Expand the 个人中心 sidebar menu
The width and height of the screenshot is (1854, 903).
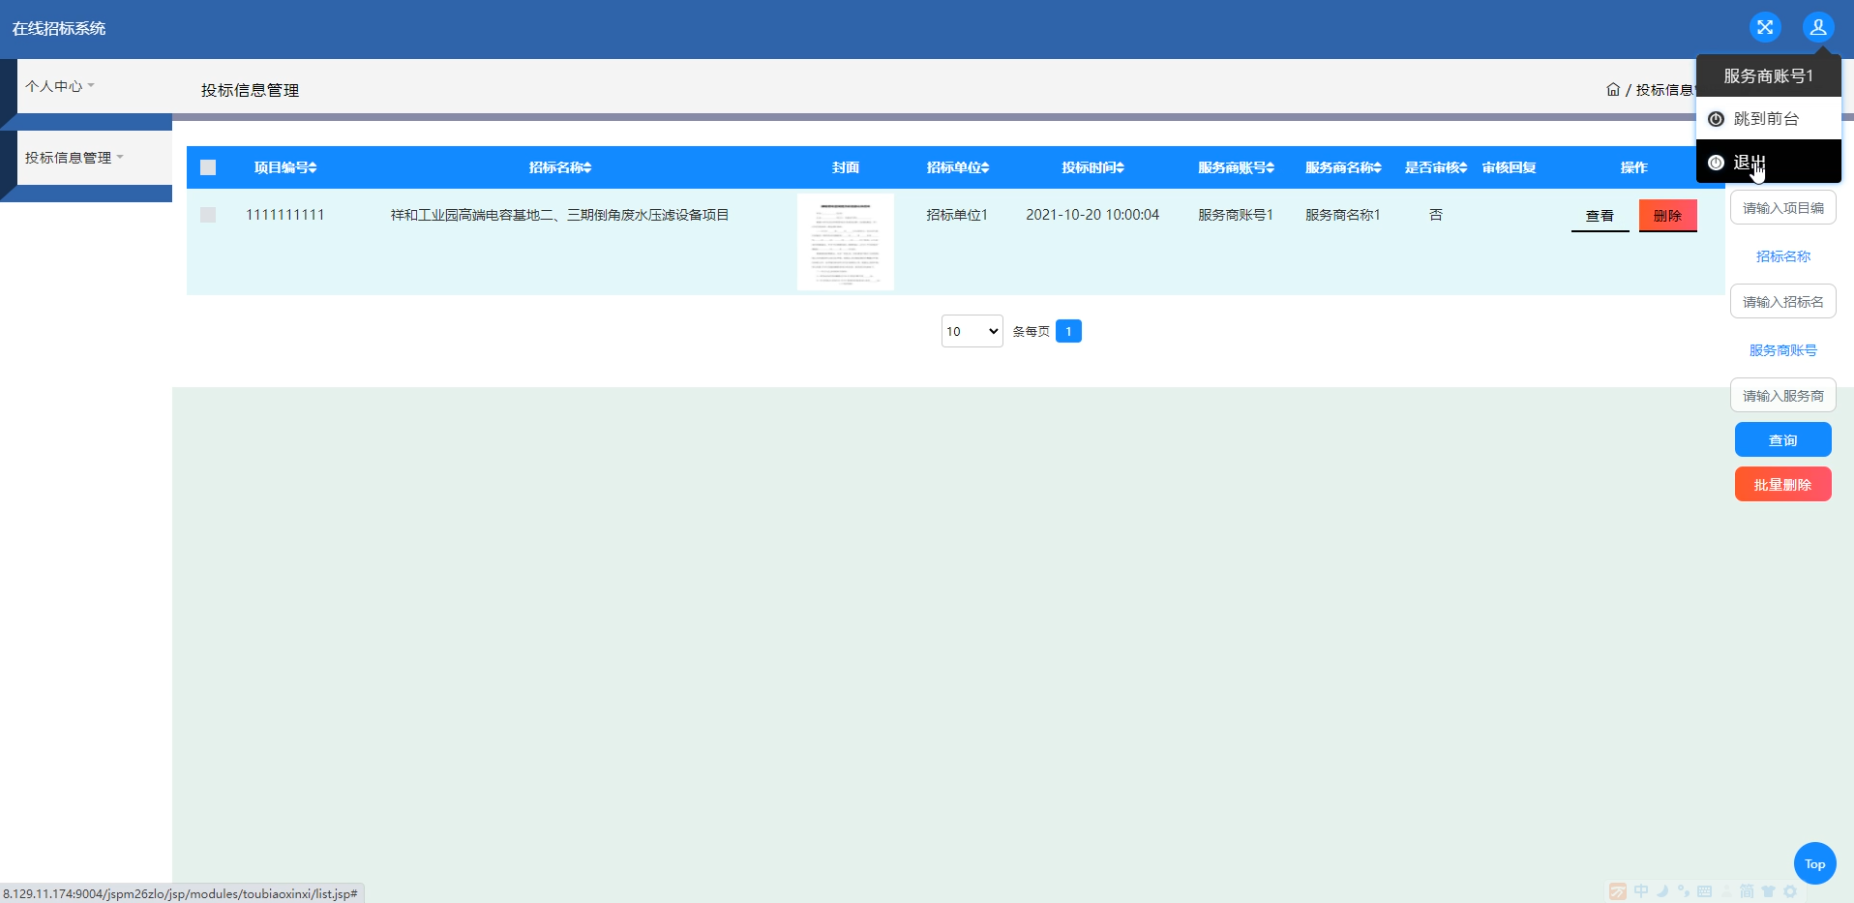tap(60, 86)
